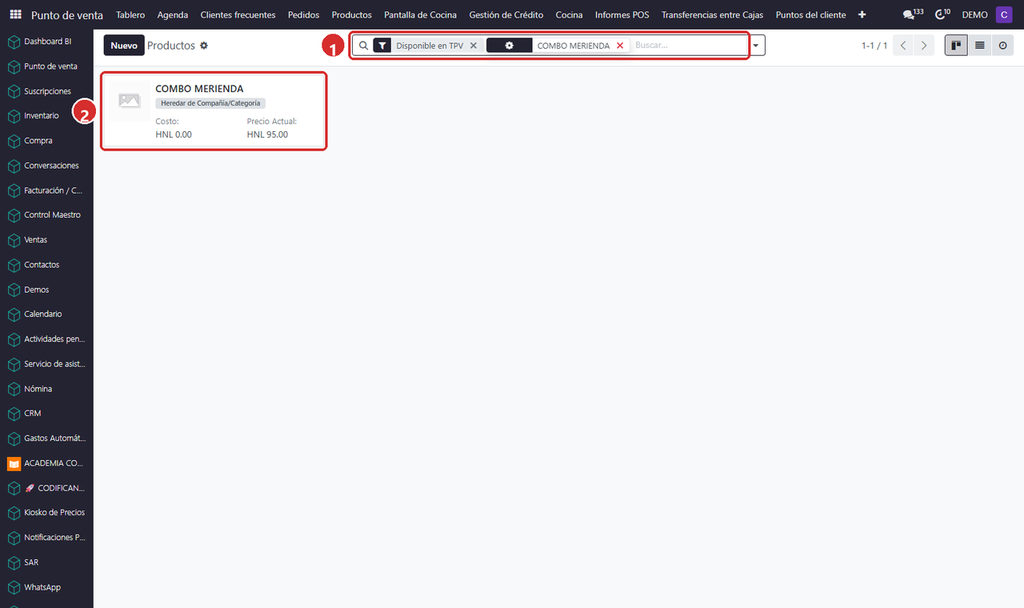The height and width of the screenshot is (608, 1024).
Task: Open WhatsApp sidebar app
Action: click(46, 587)
